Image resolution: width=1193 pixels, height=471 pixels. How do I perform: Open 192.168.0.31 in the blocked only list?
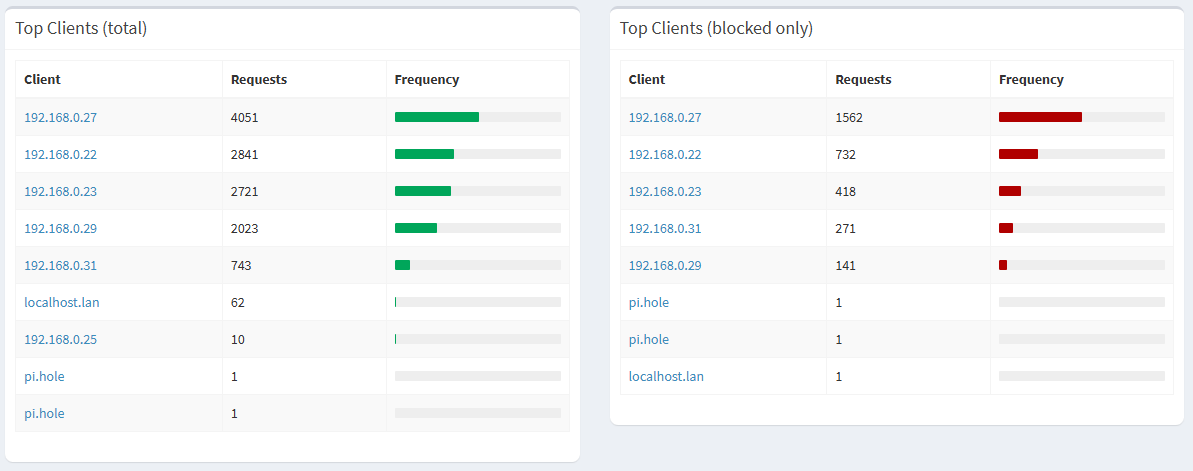665,228
